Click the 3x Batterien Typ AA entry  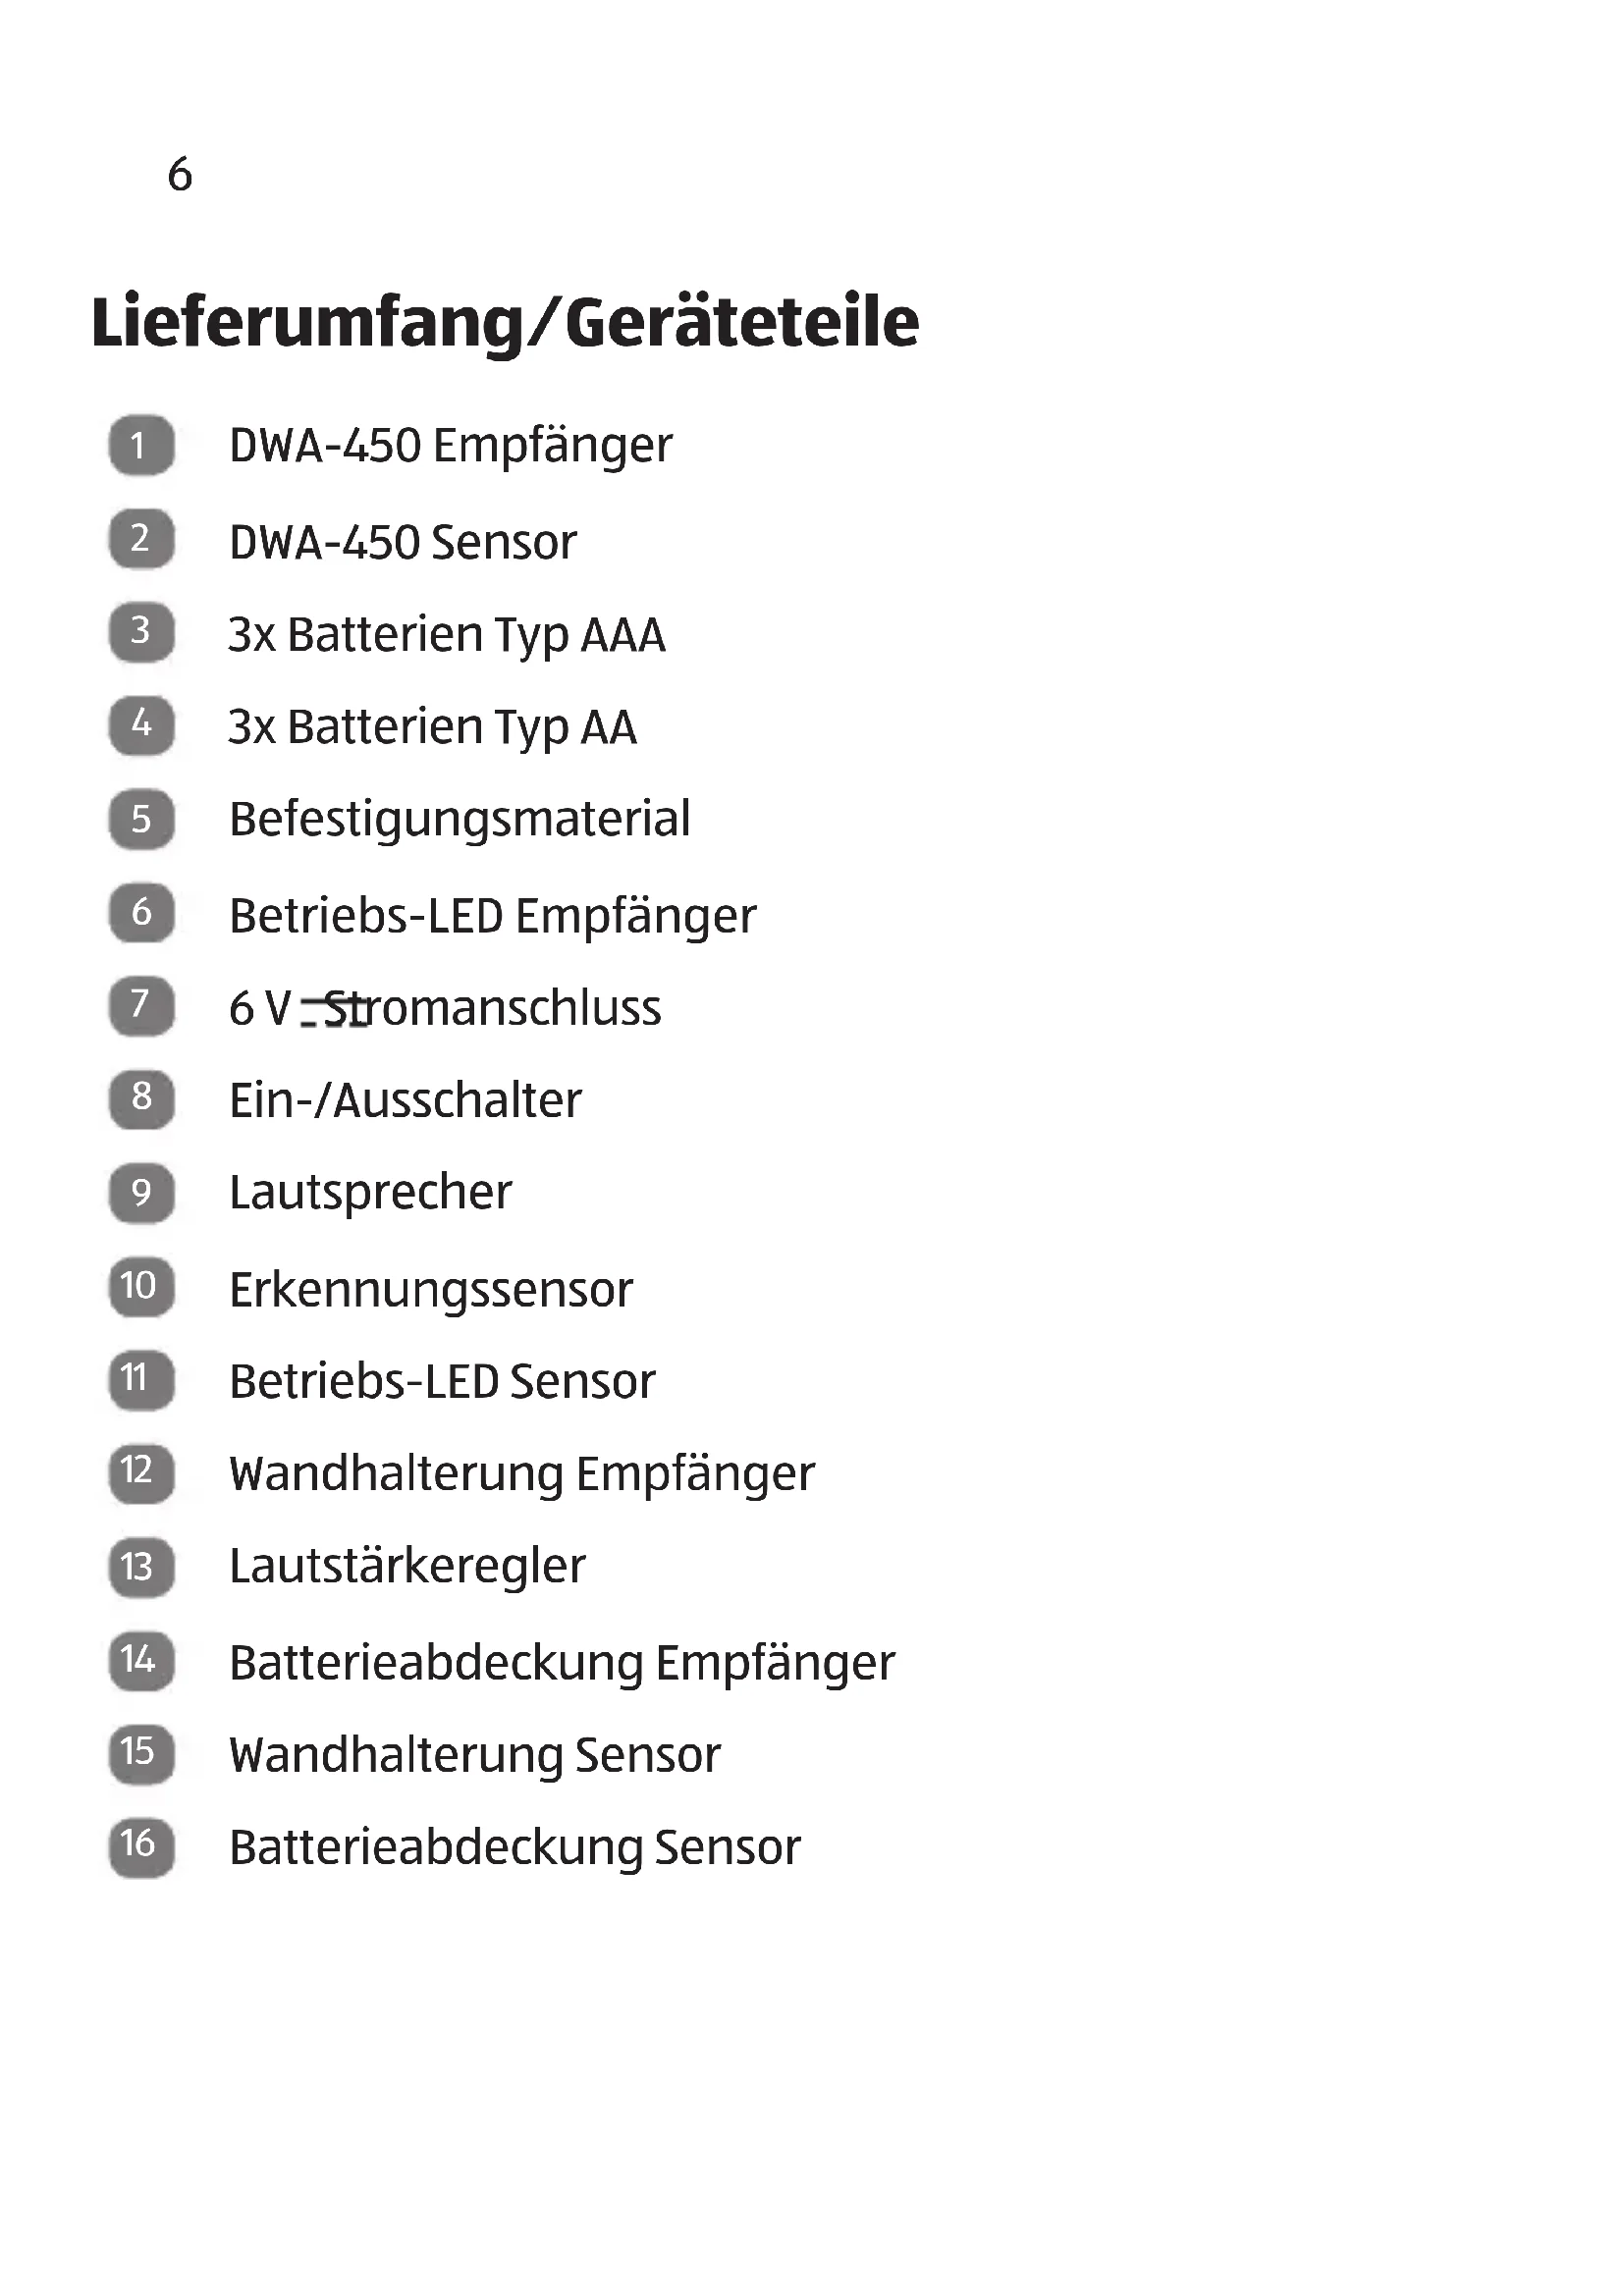pos(432,728)
